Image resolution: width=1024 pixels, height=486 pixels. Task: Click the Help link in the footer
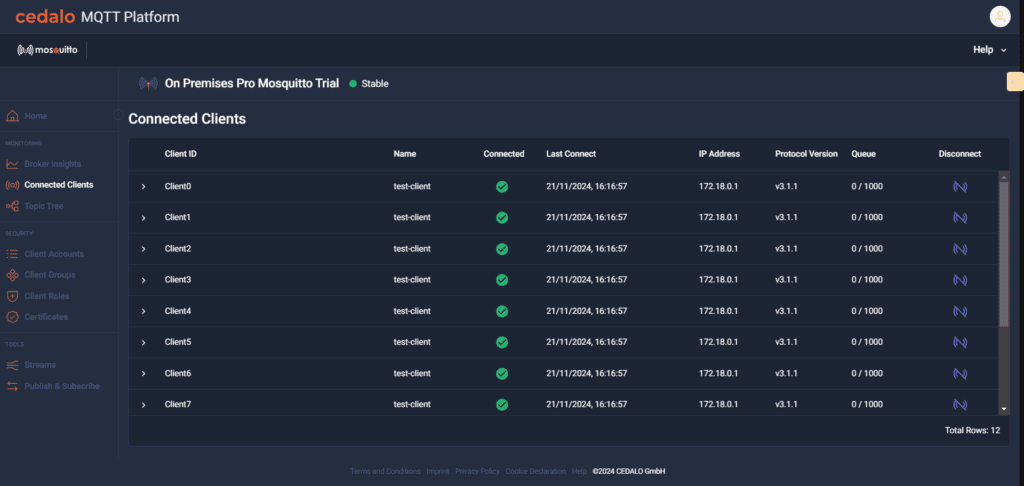tap(579, 471)
